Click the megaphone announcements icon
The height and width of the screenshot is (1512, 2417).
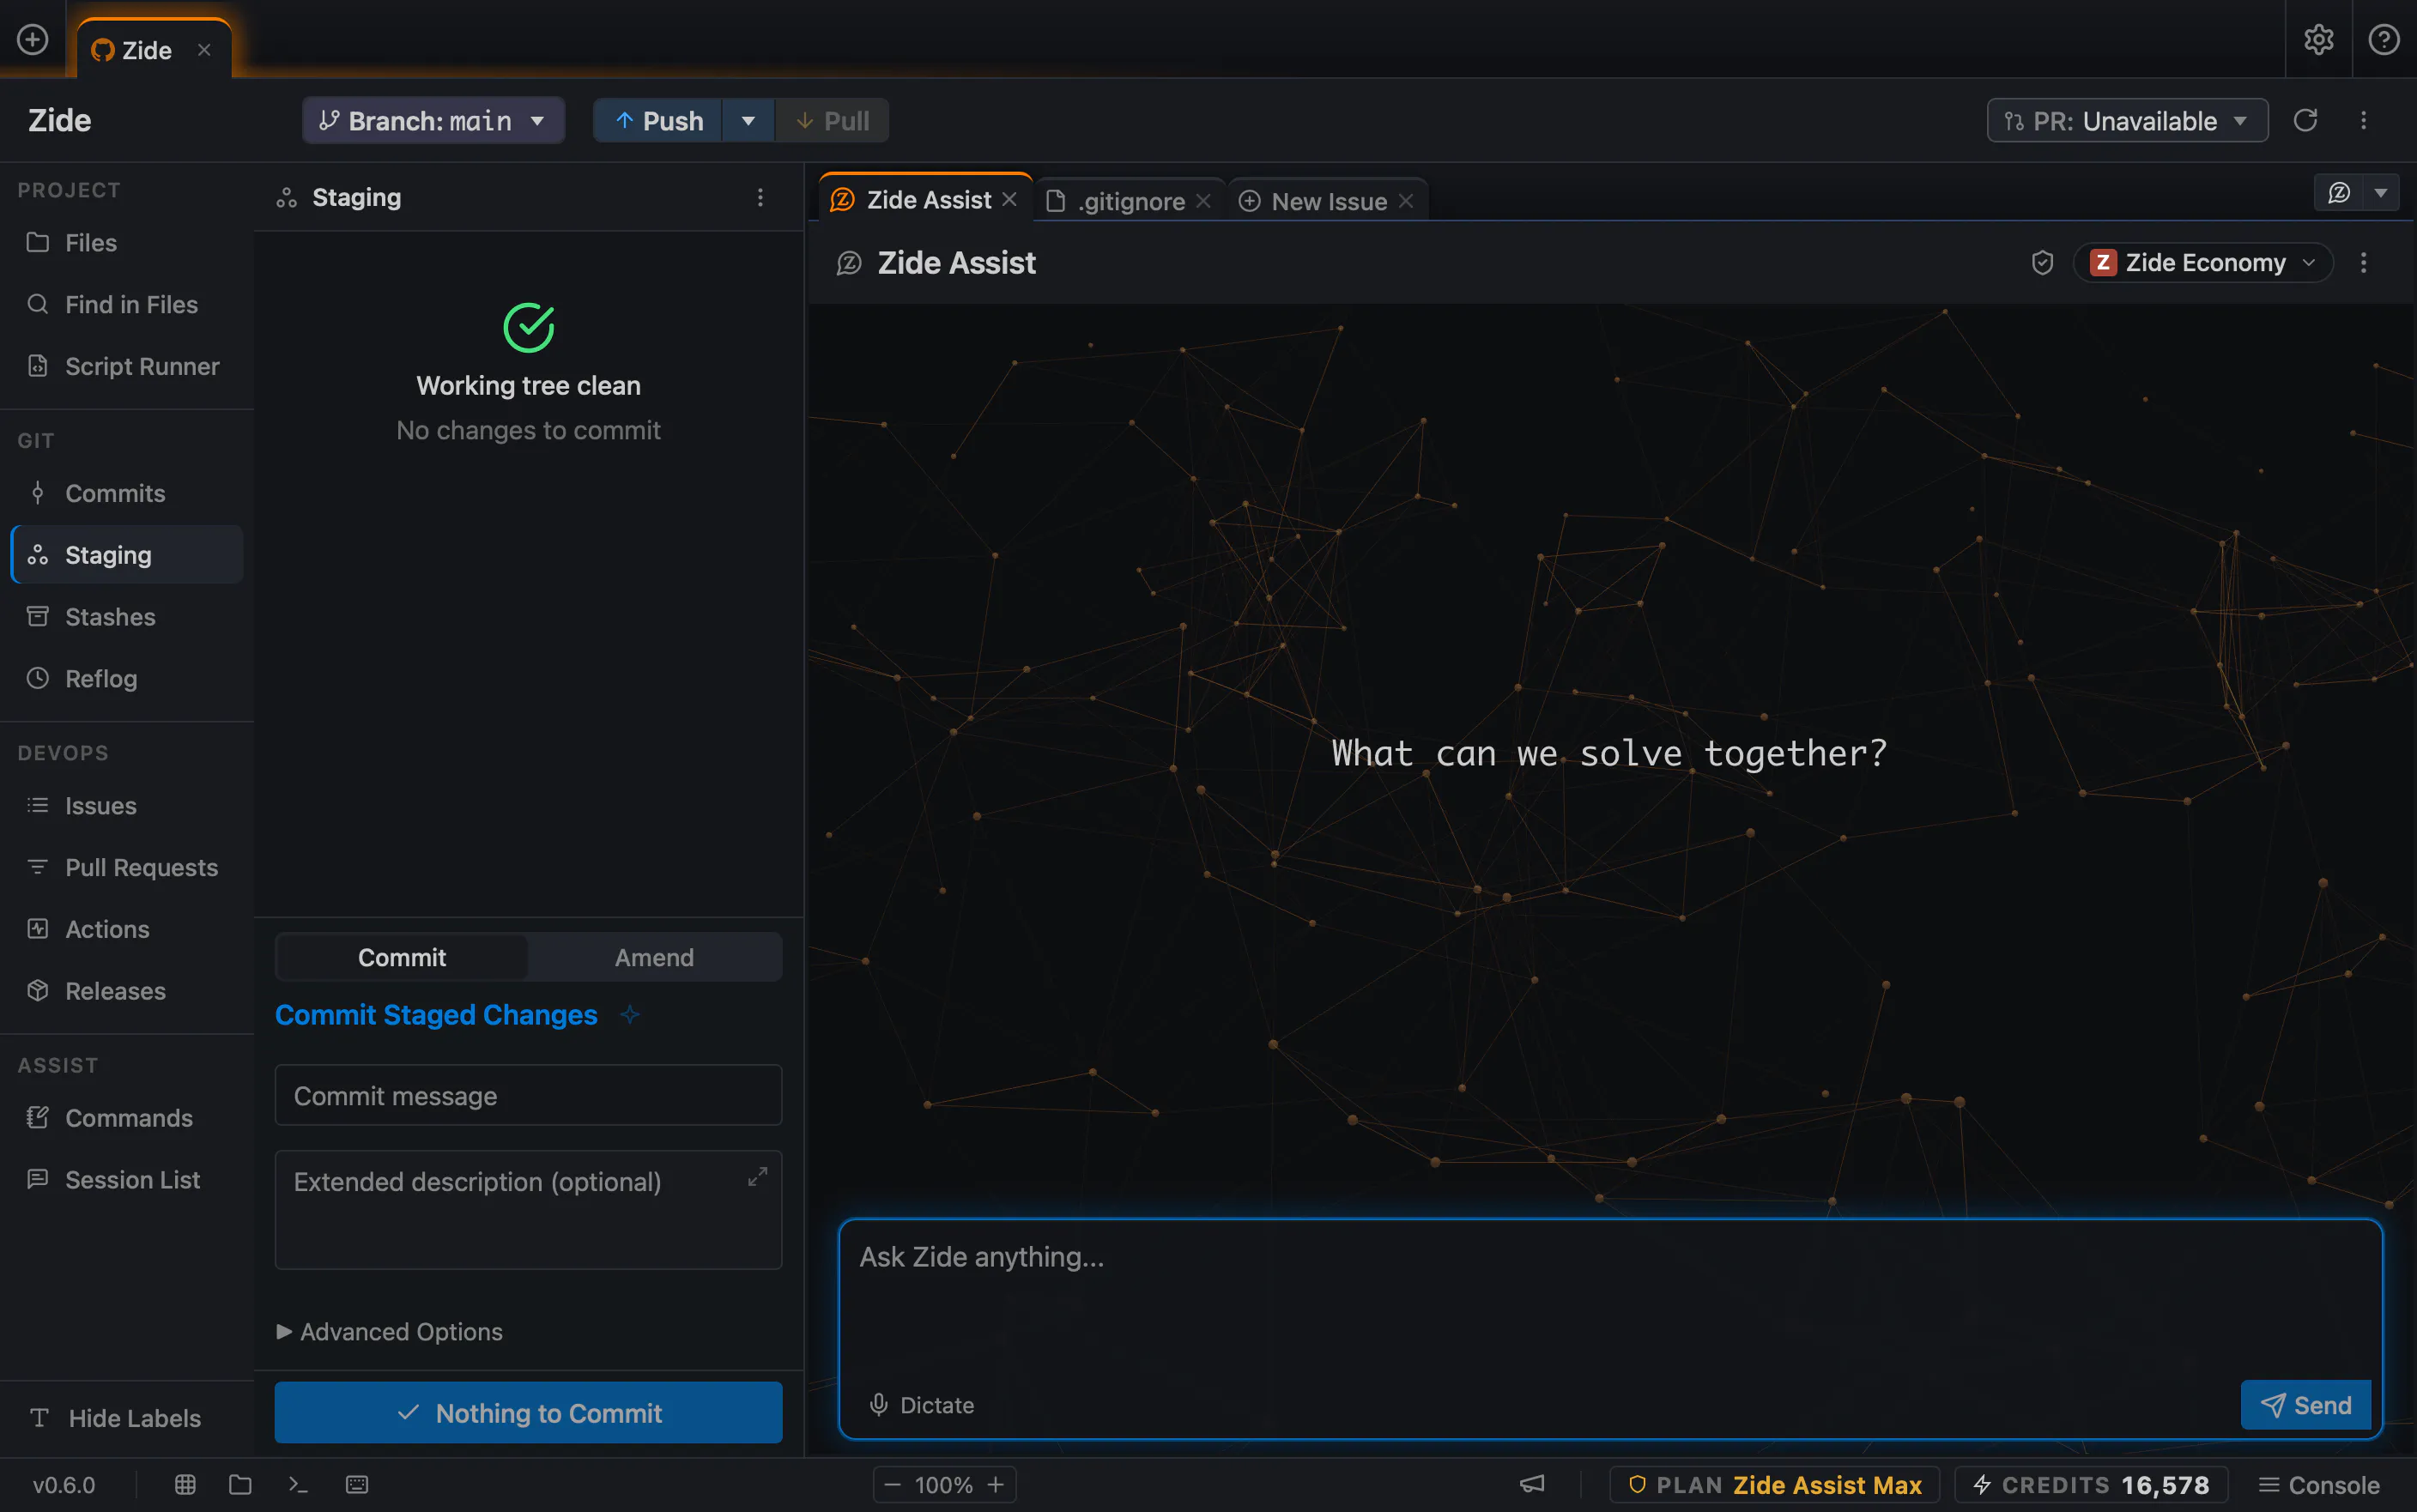(1532, 1484)
